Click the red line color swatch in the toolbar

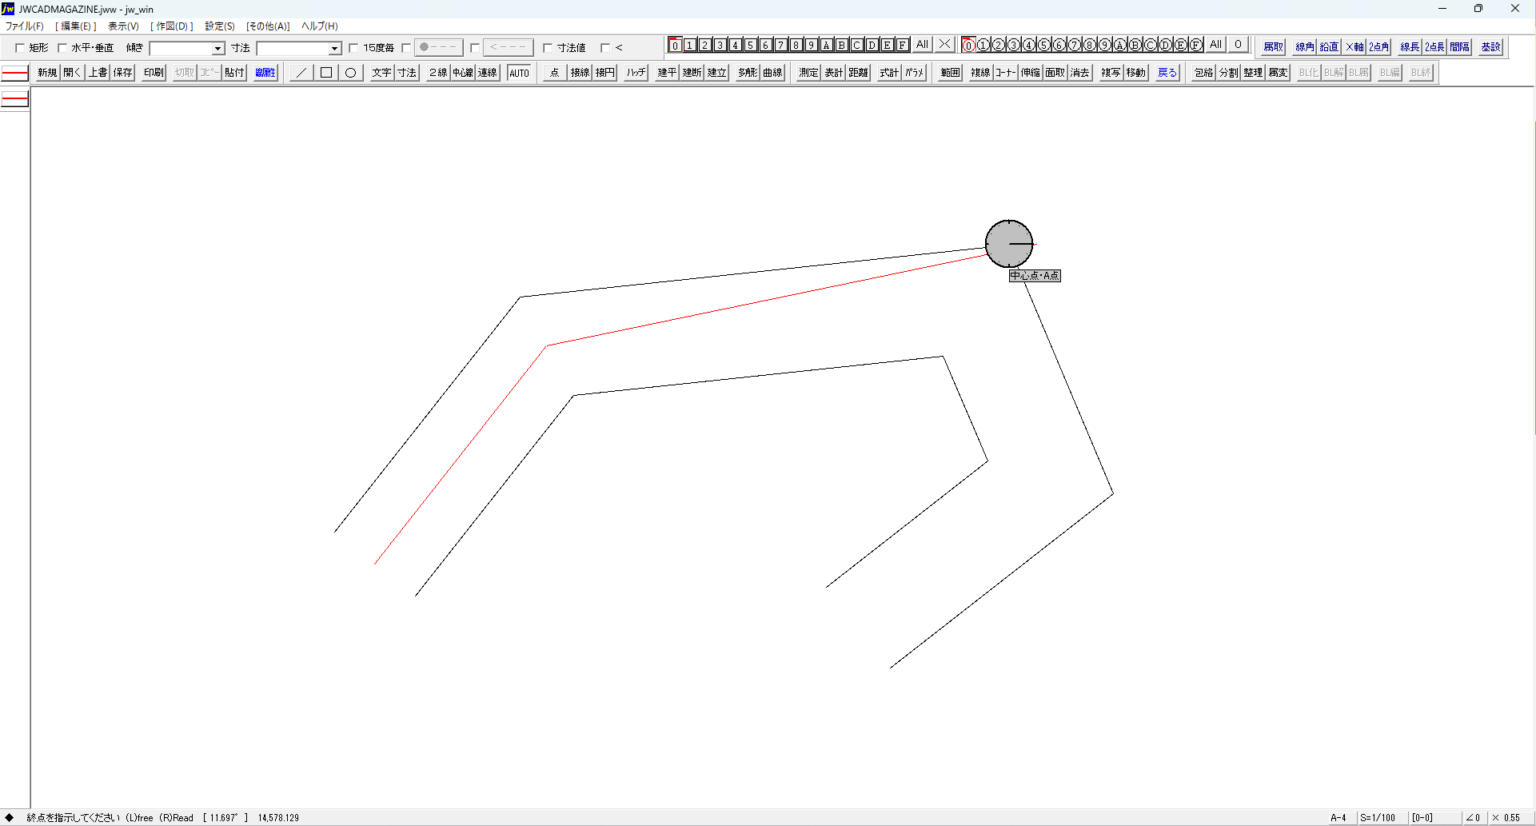tap(15, 73)
